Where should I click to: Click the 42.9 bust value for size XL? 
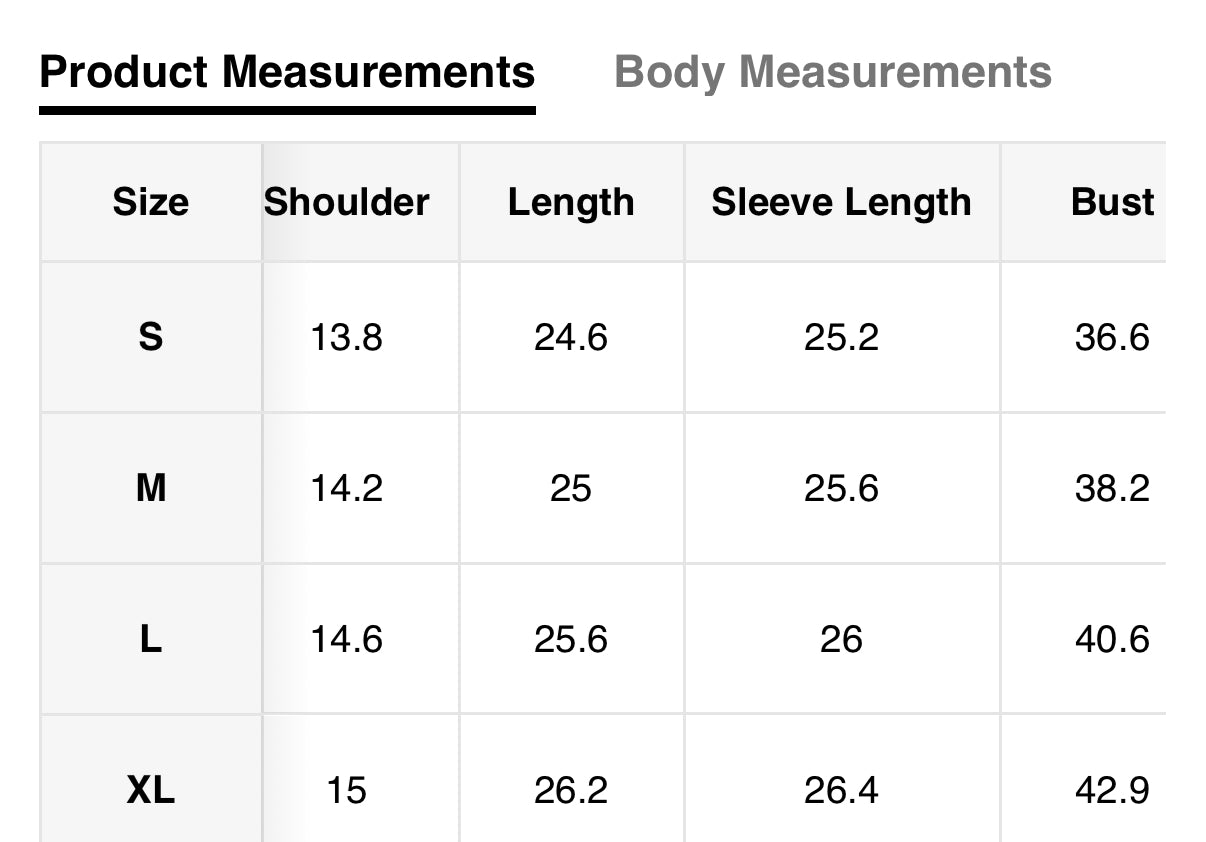click(x=1112, y=791)
